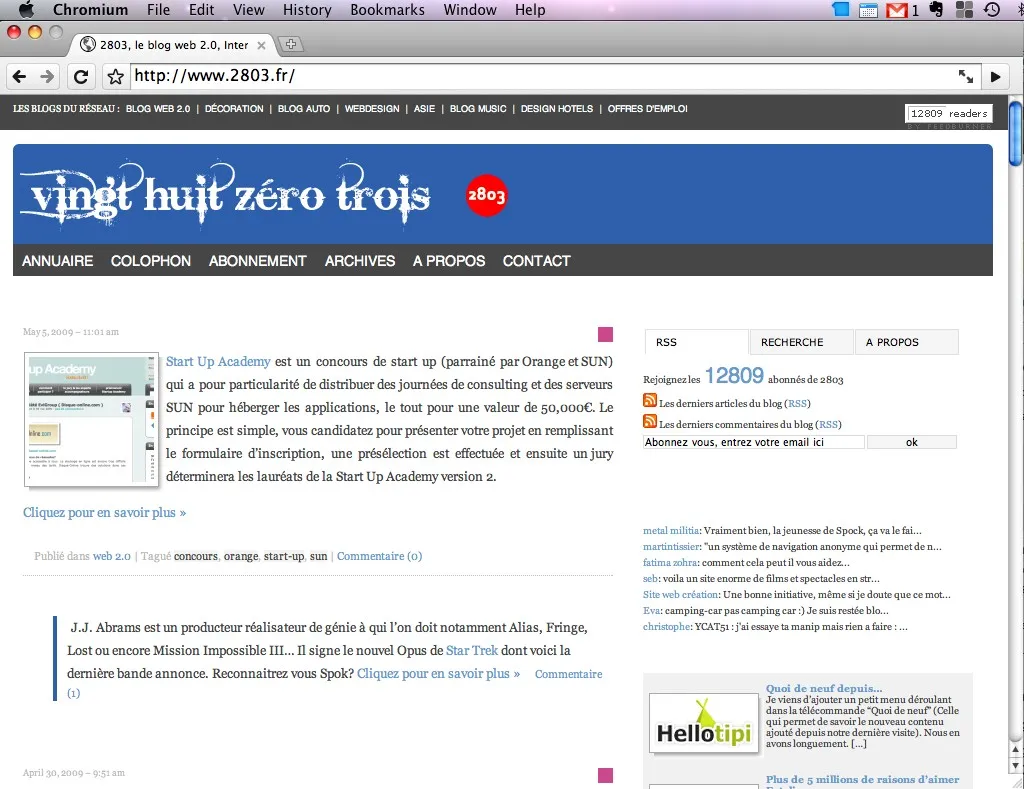Open the web 2.0 category link
Viewport: 1024px width, 789px height.
click(x=112, y=556)
